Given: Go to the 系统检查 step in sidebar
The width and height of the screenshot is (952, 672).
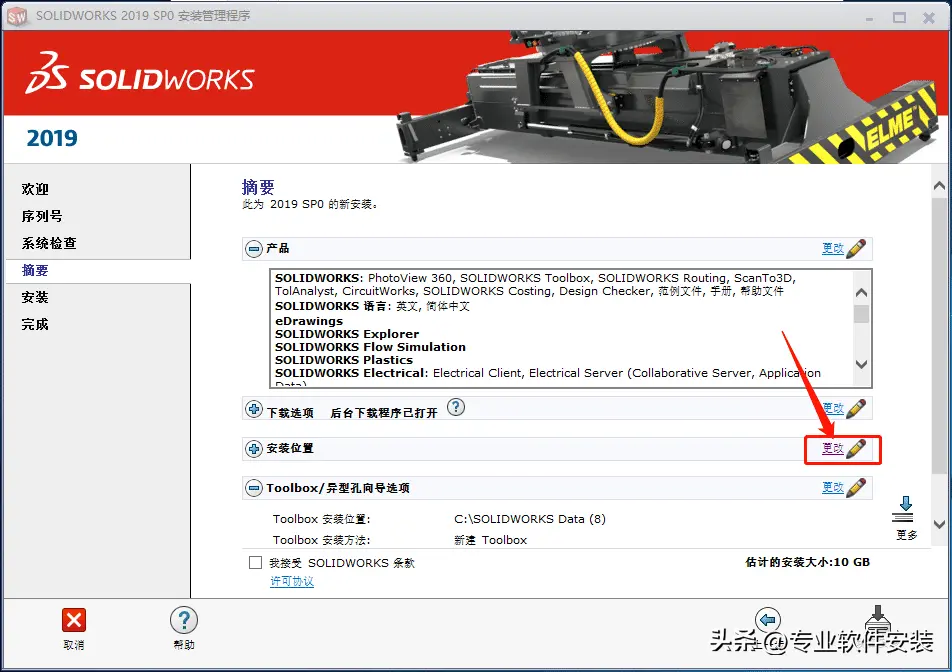Looking at the screenshot, I should 49,243.
